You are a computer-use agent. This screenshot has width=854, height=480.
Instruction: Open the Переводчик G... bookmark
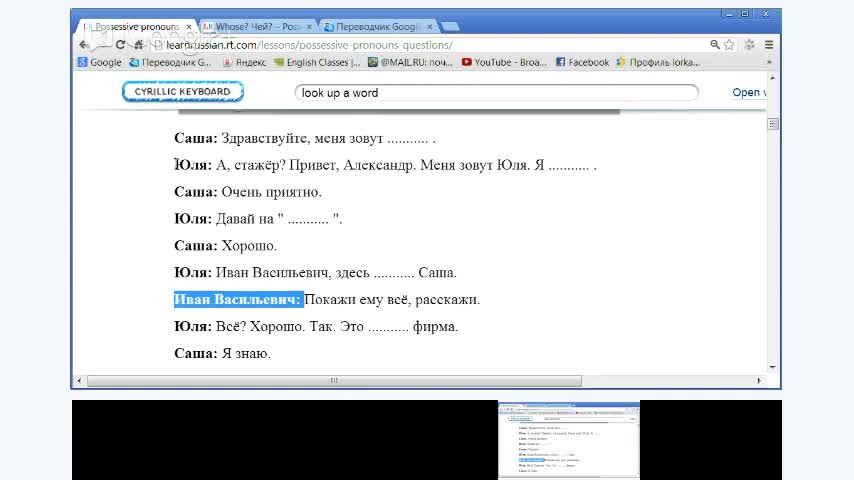tap(170, 62)
